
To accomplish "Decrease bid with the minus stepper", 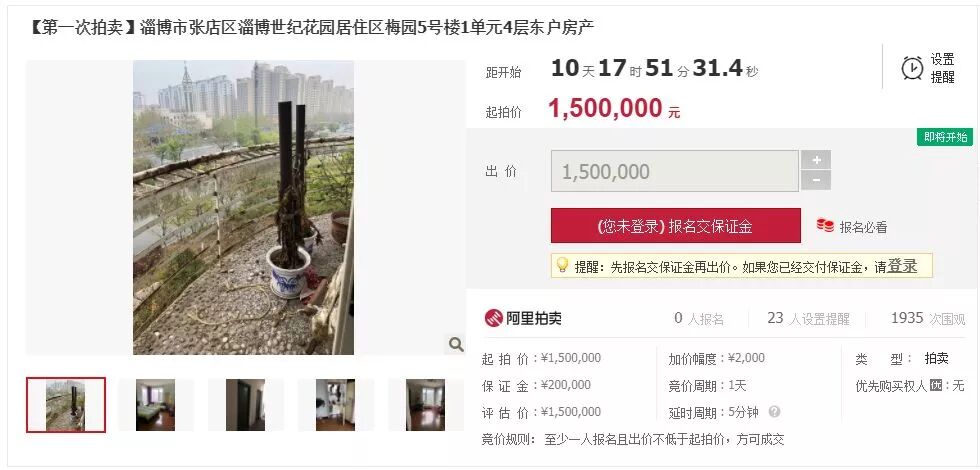I will (816, 181).
